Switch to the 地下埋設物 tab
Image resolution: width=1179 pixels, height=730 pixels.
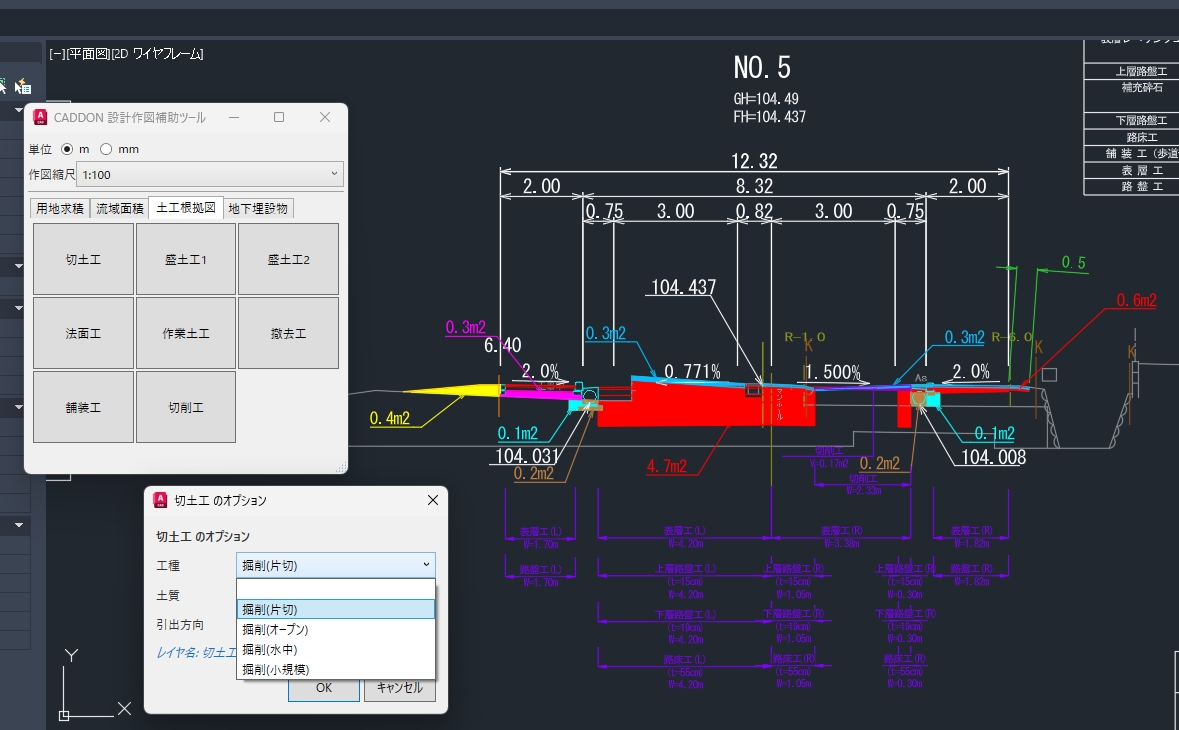pyautogui.click(x=258, y=208)
